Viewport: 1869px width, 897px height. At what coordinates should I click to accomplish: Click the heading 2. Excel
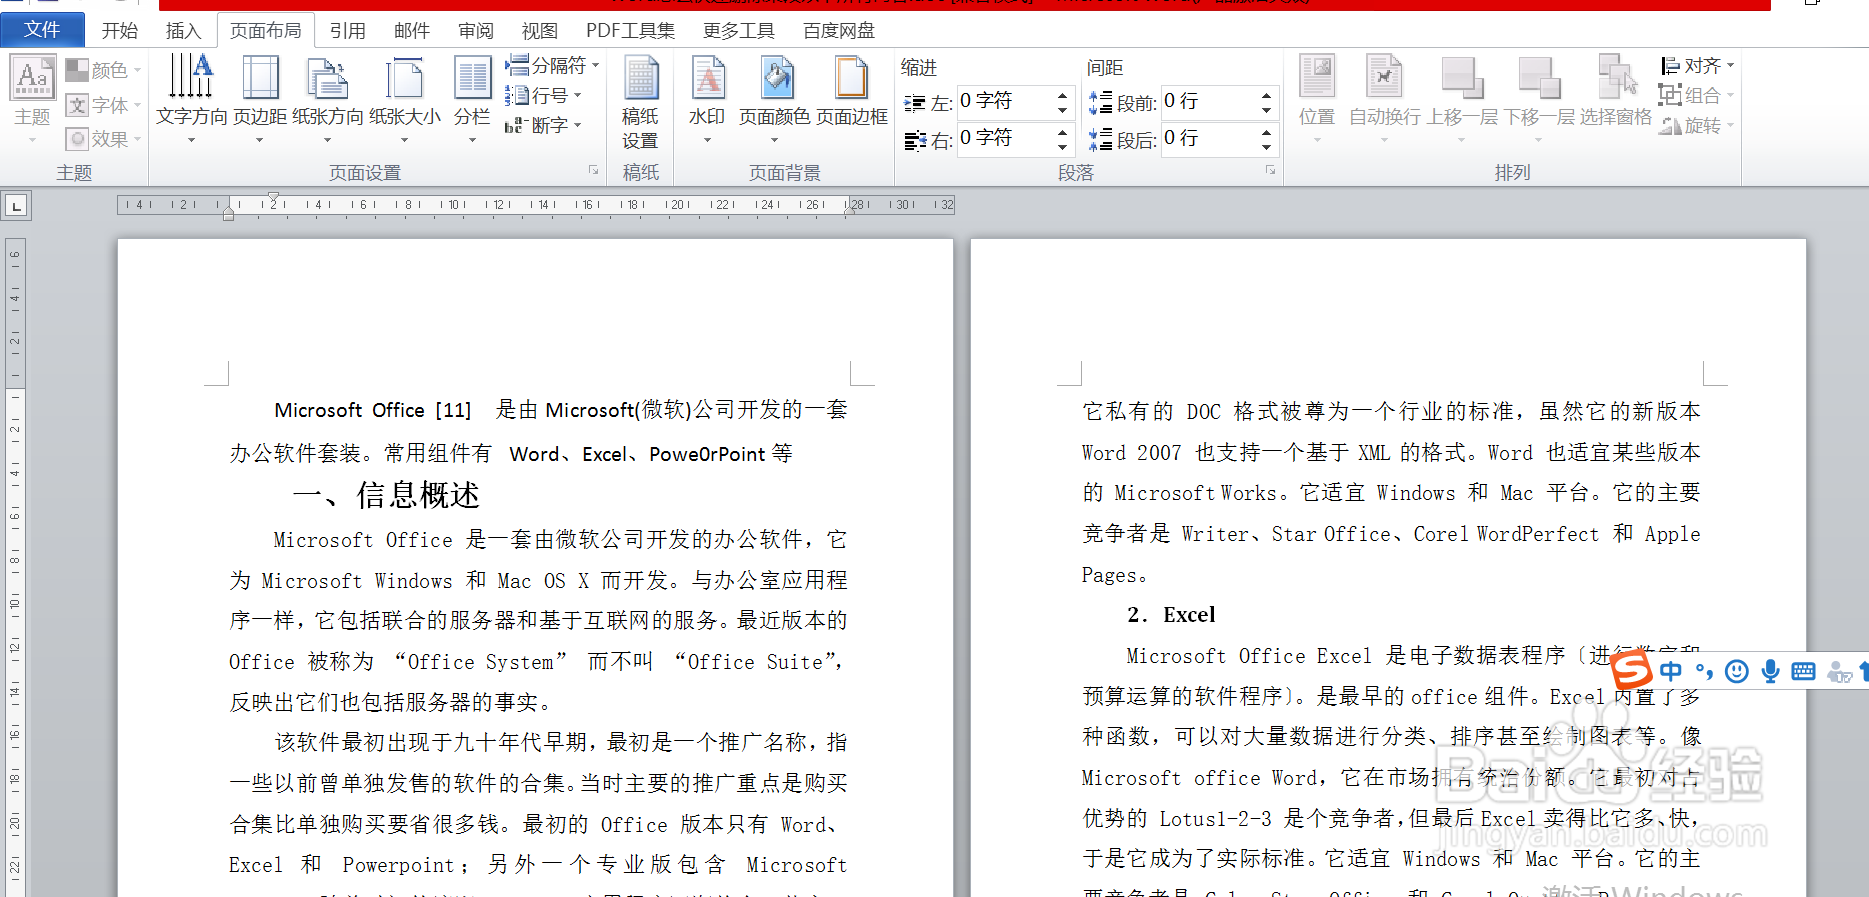(x=1171, y=615)
